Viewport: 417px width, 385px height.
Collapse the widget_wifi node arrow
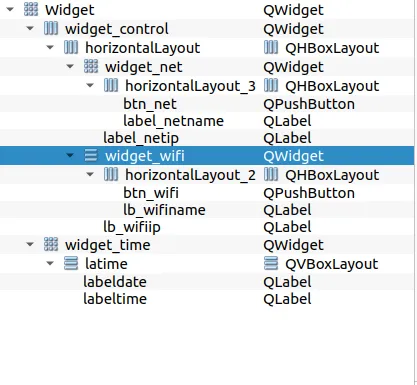[70, 155]
